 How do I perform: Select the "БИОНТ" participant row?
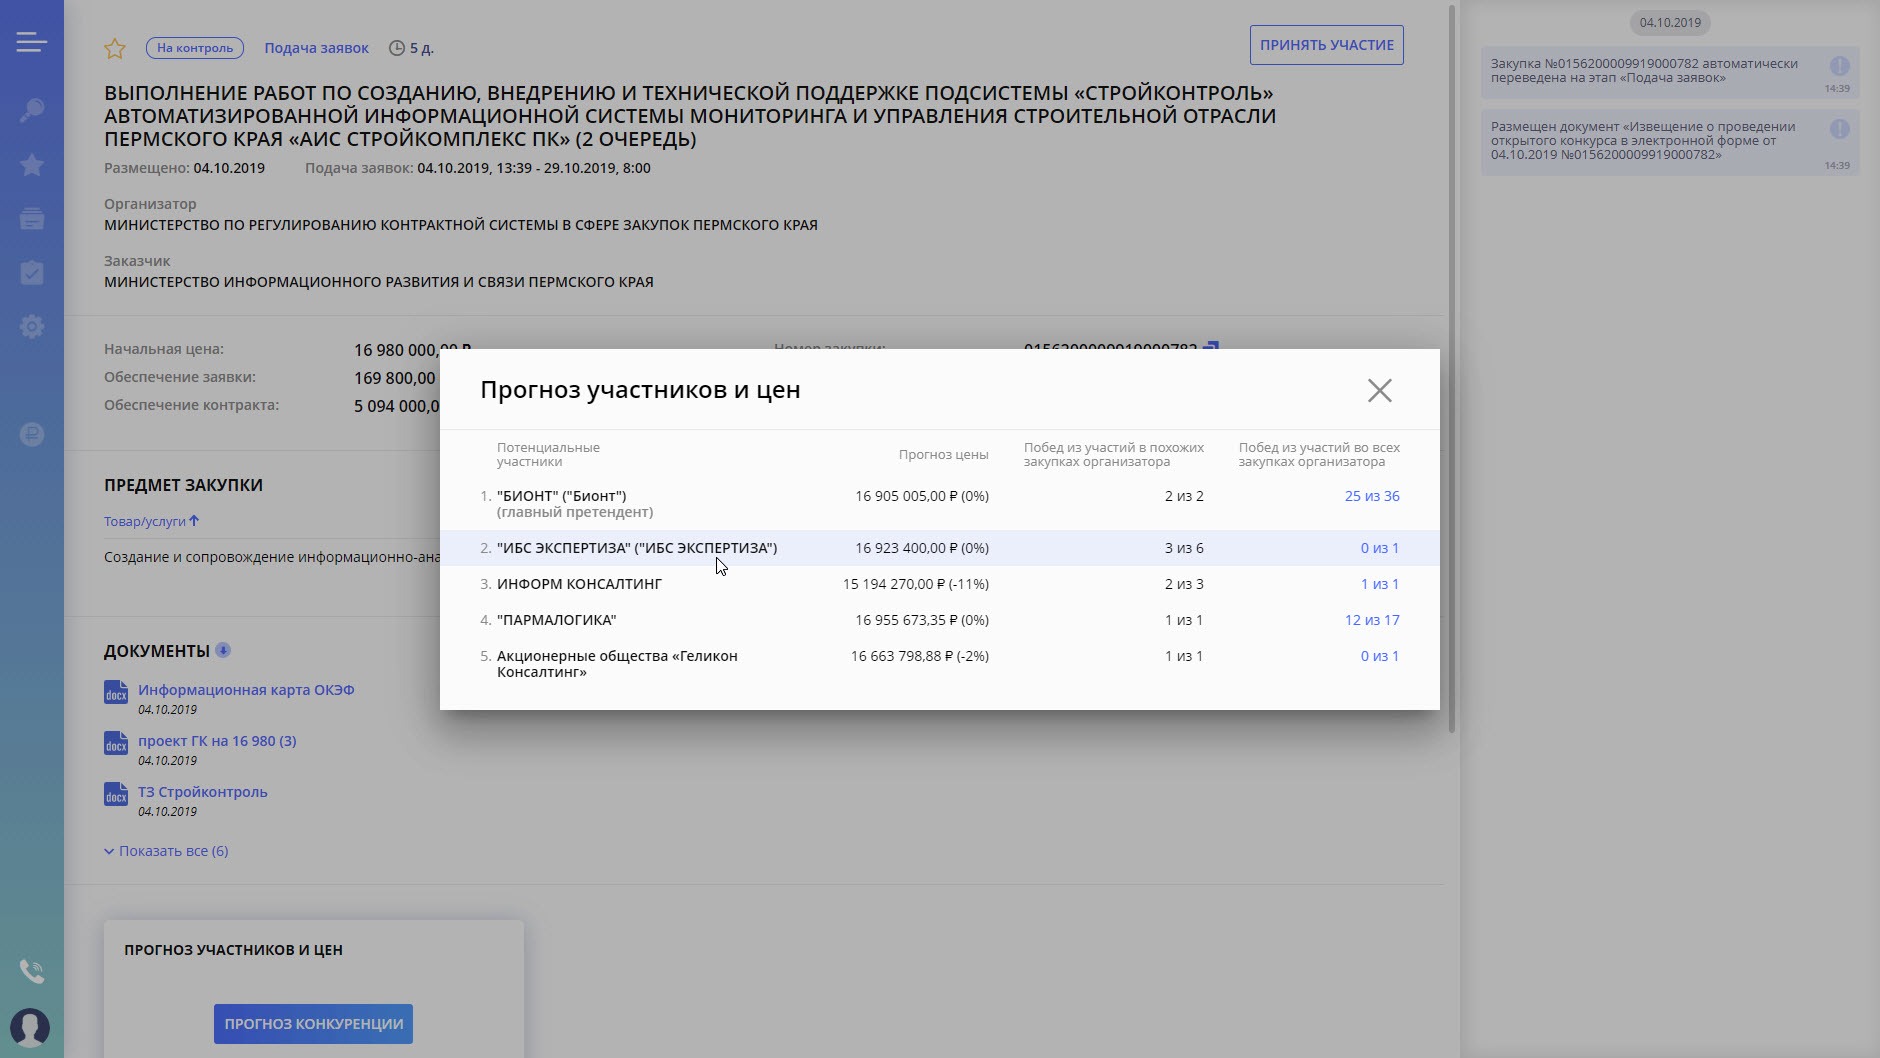[x=940, y=504]
